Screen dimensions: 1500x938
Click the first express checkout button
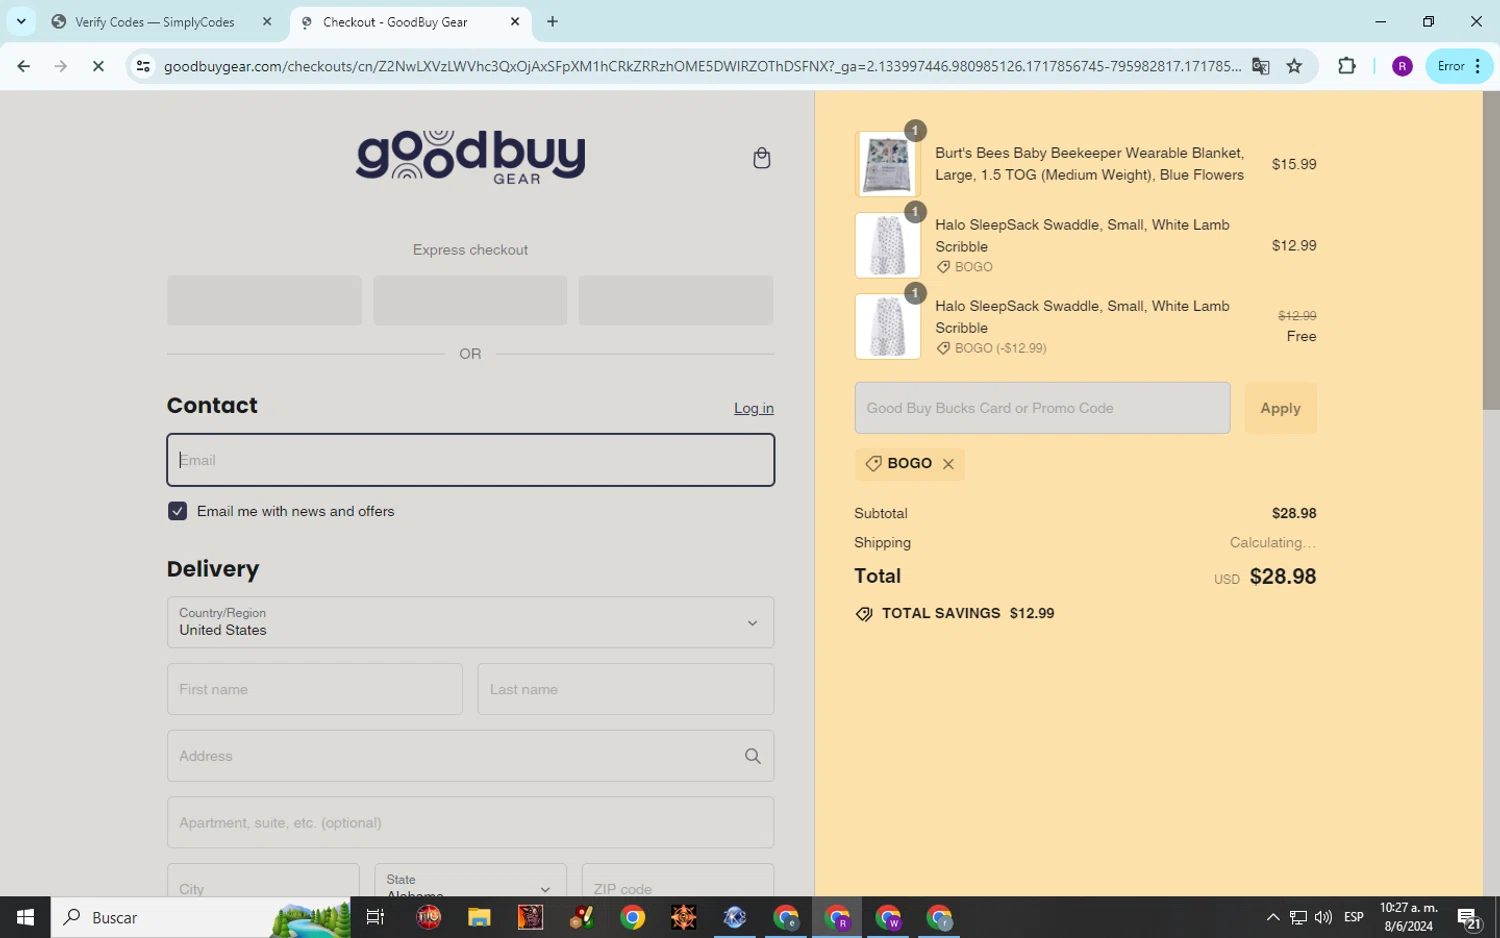[264, 300]
